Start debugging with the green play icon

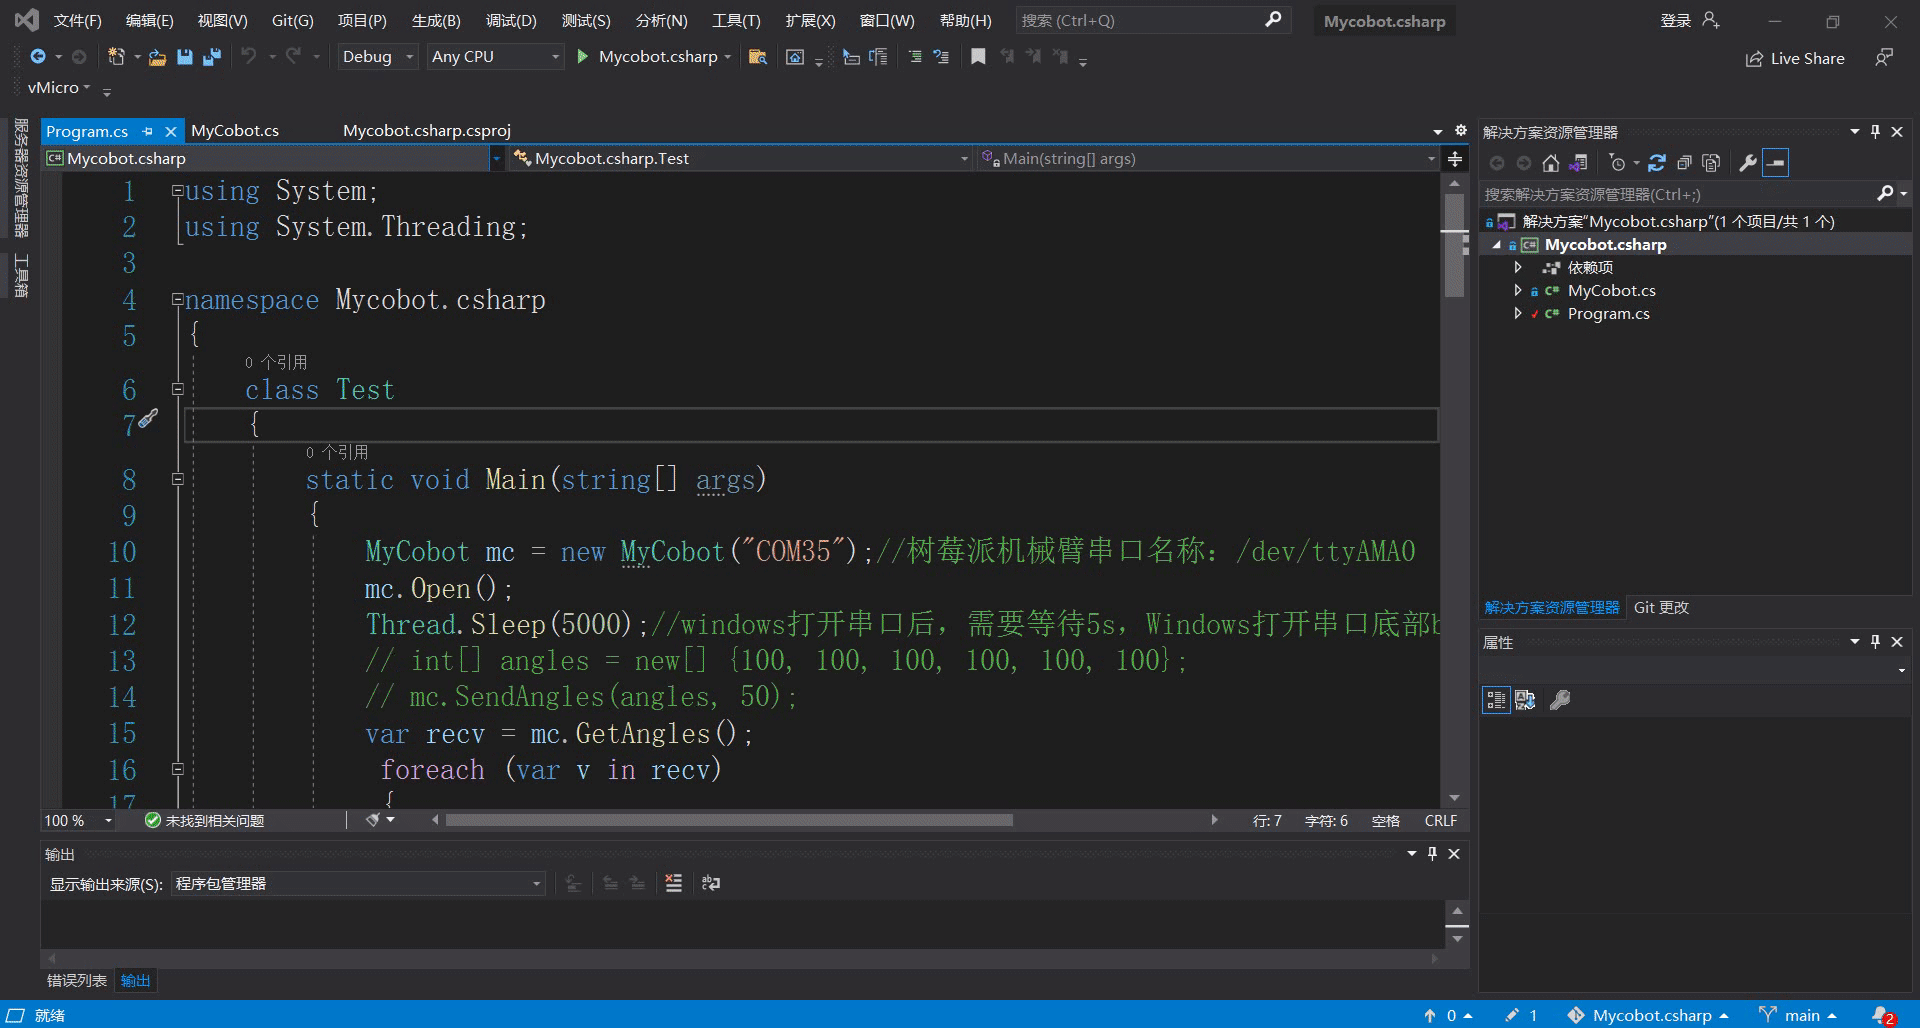coord(583,57)
